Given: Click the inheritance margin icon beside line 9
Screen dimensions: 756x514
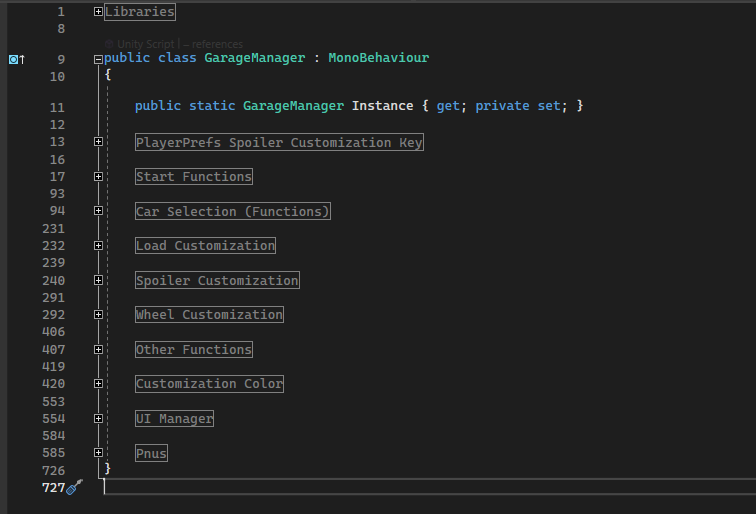Looking at the screenshot, I should [x=15, y=59].
